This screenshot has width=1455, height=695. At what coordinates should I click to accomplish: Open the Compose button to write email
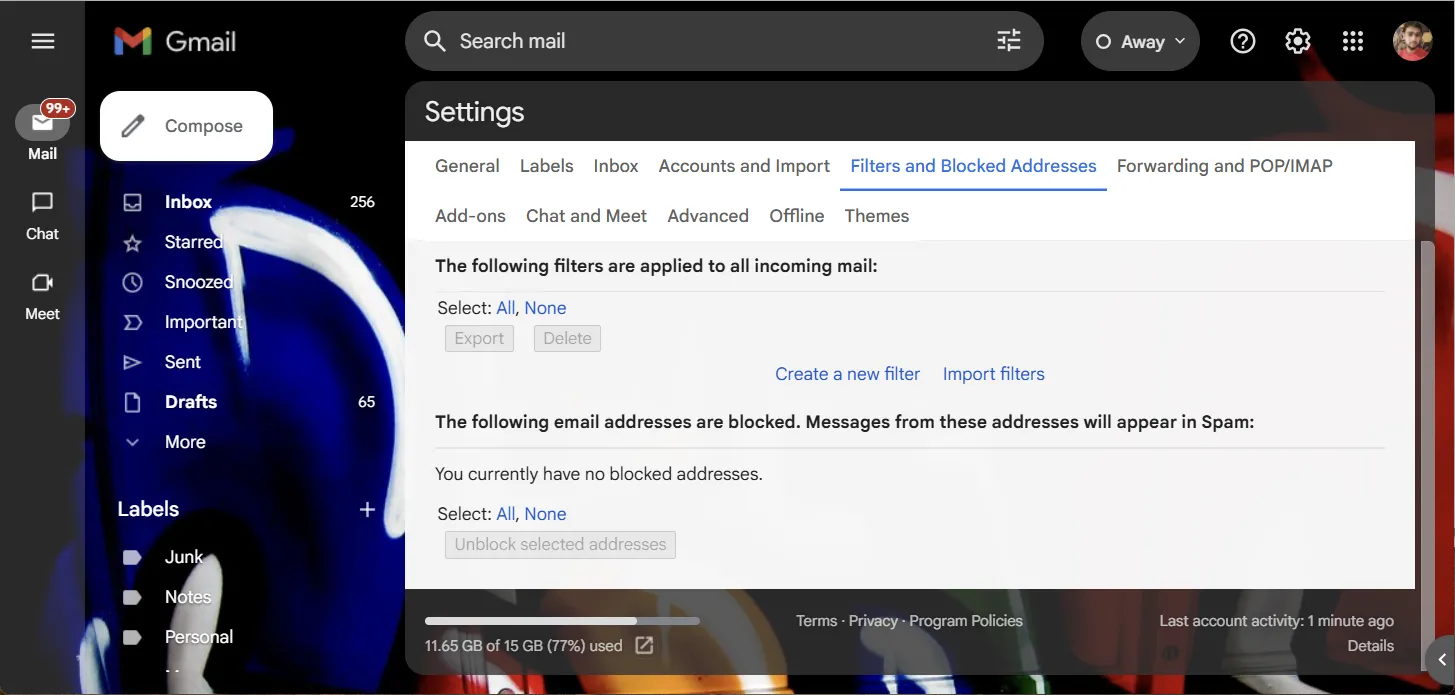click(x=185, y=125)
